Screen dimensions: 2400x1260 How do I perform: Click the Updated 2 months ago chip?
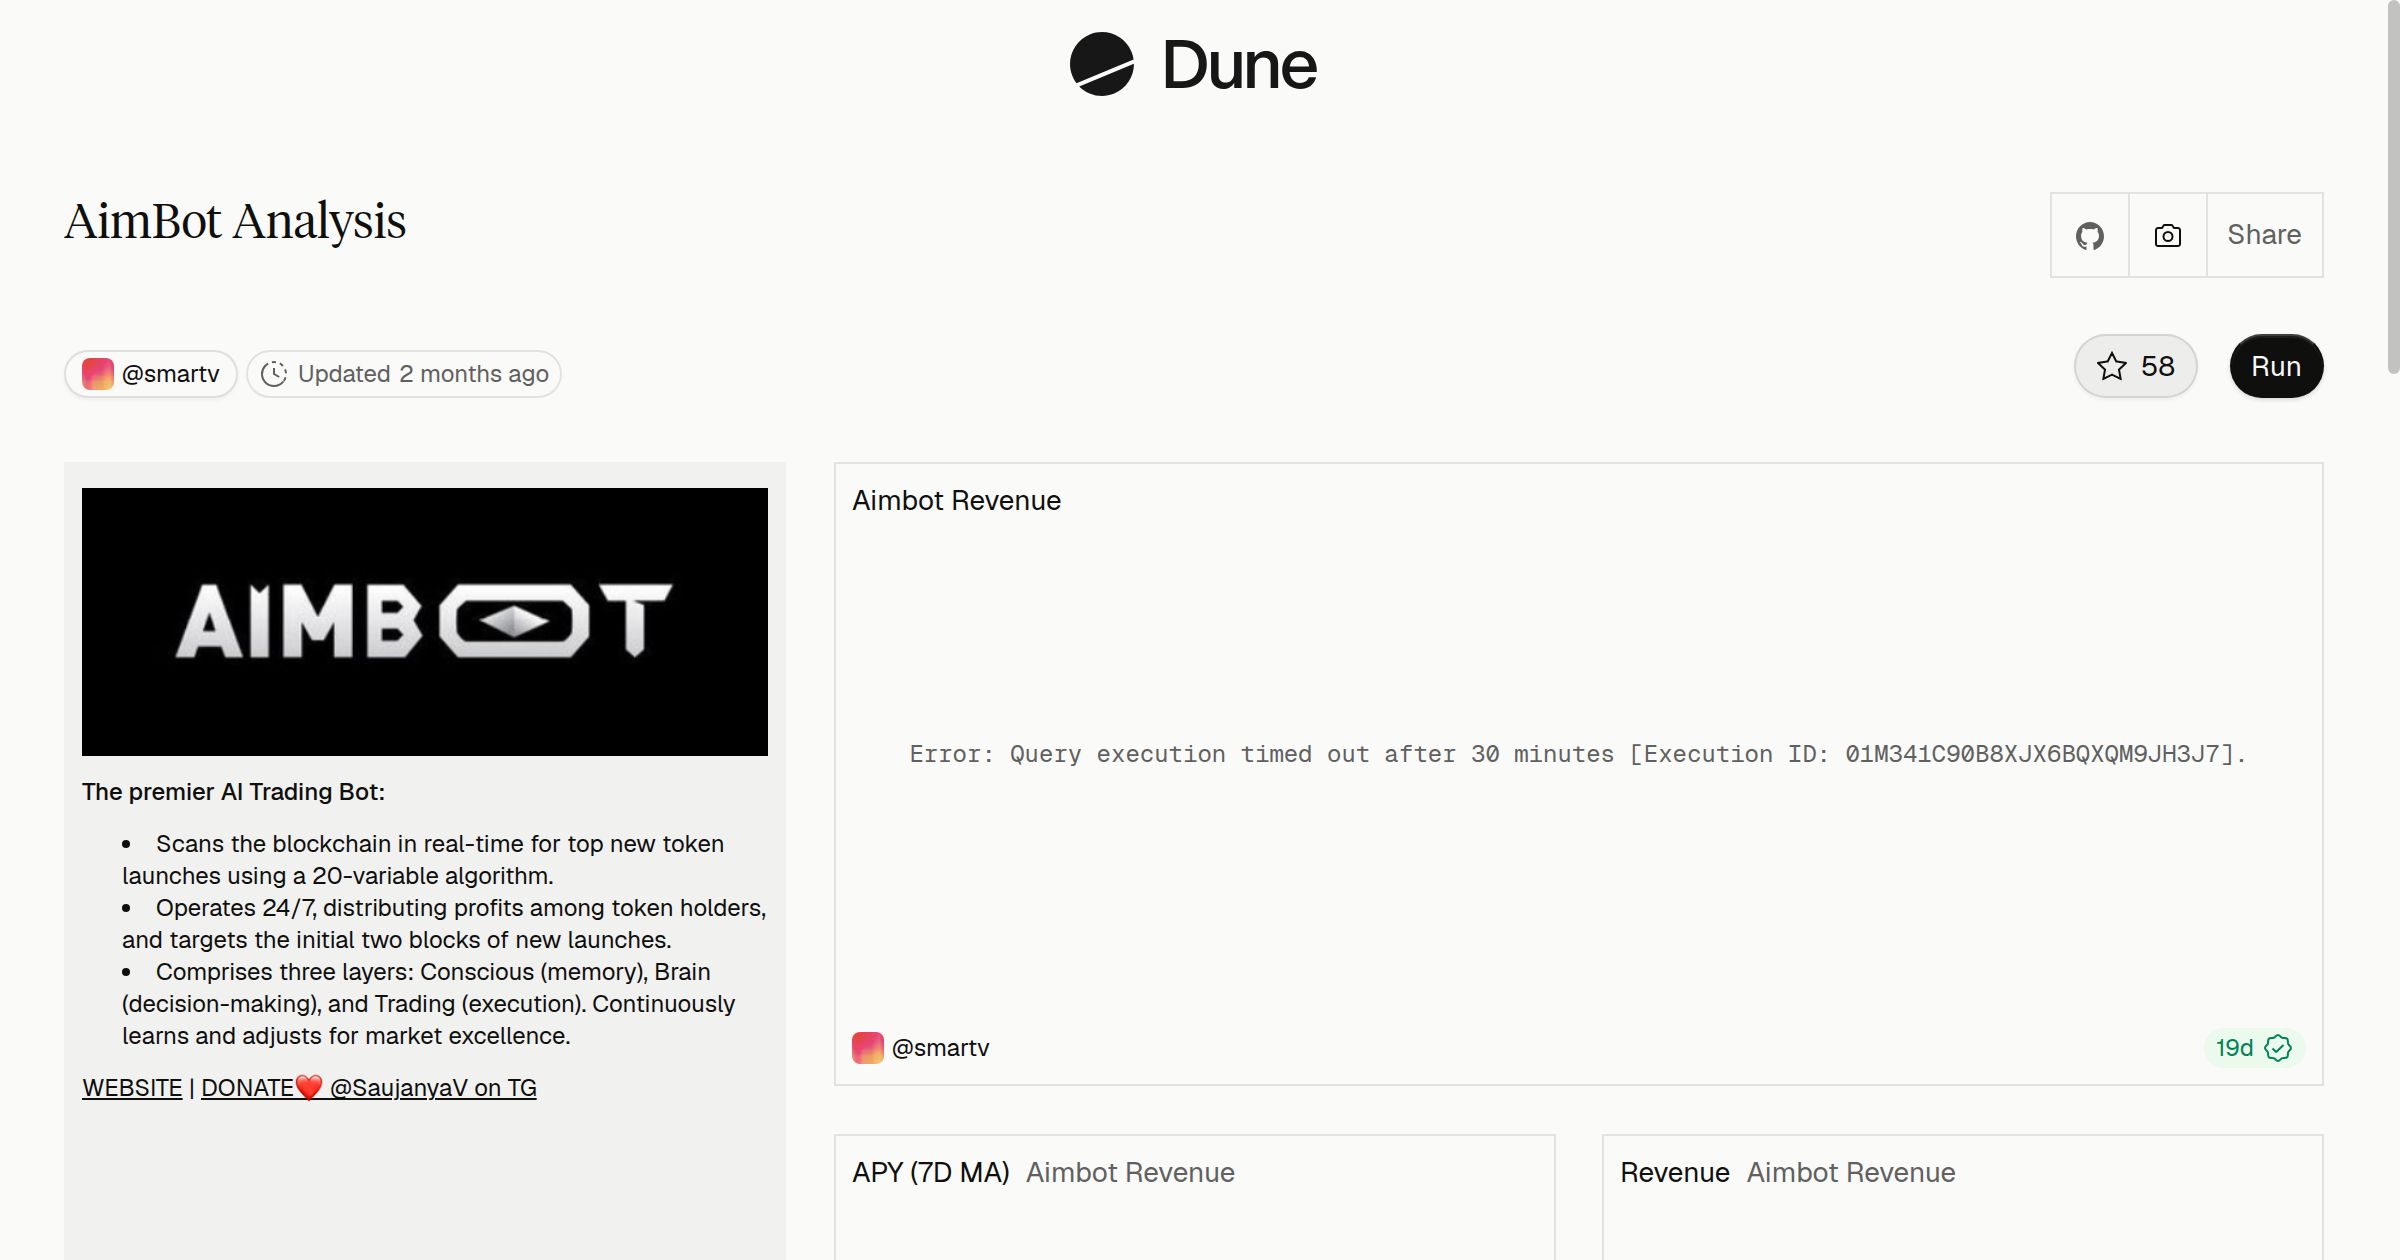(404, 374)
